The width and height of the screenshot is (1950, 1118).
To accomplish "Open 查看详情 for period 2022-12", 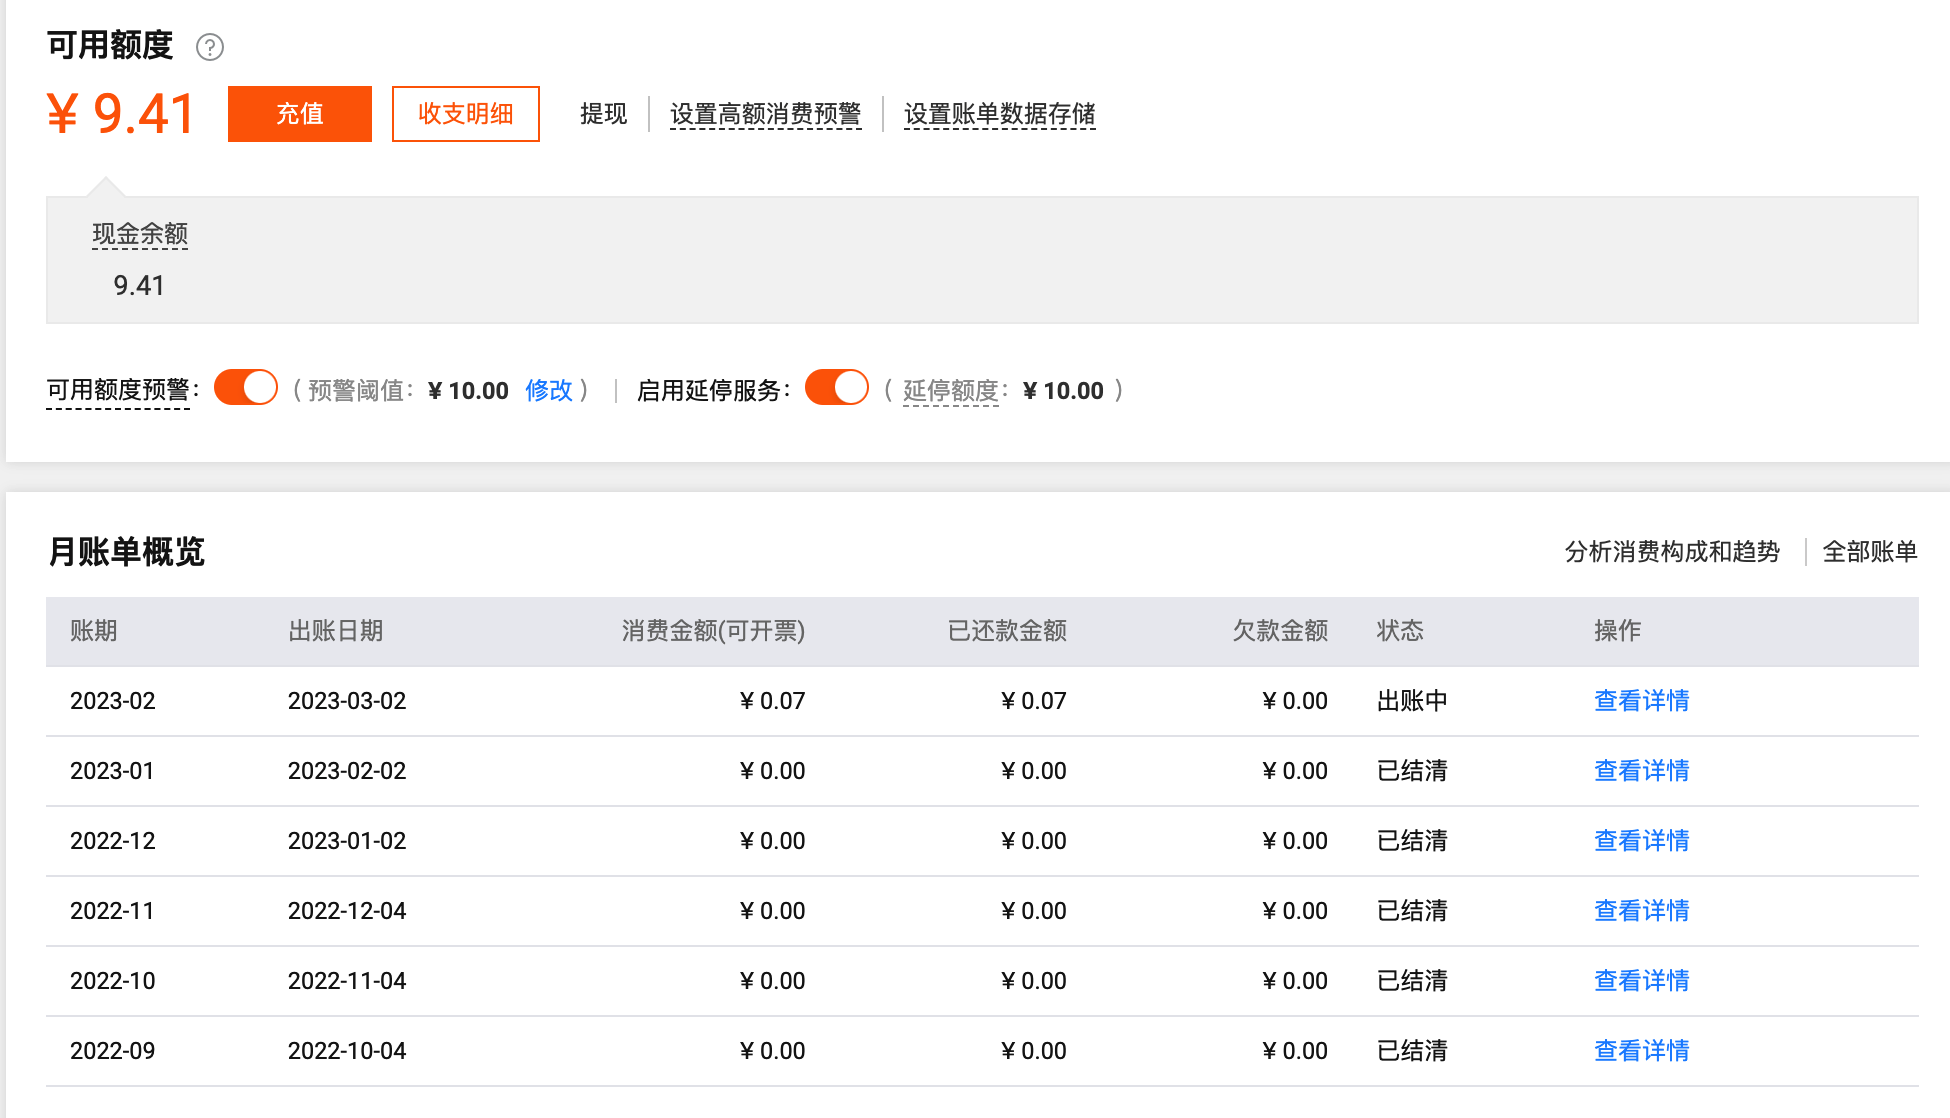I will 1641,841.
